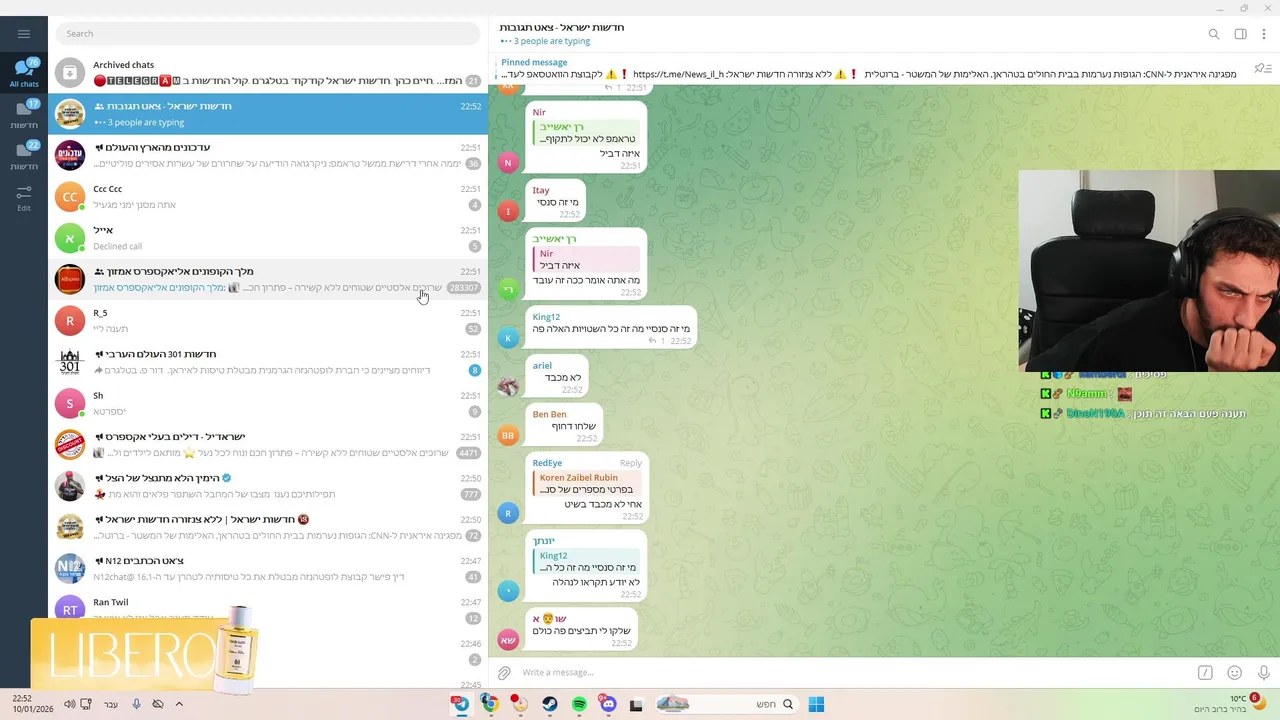Click Nir's avatar beside his message

(508, 162)
